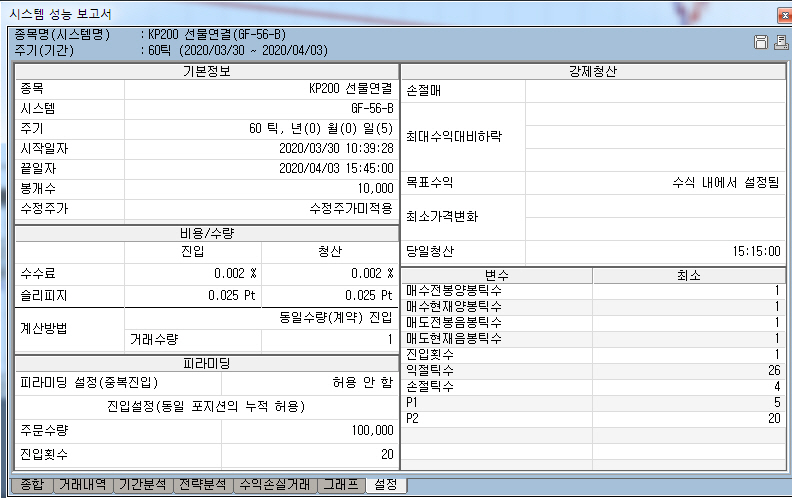Screen dimensions: 793x500
Task: Open the 거래내역 tab
Action: [83, 485]
